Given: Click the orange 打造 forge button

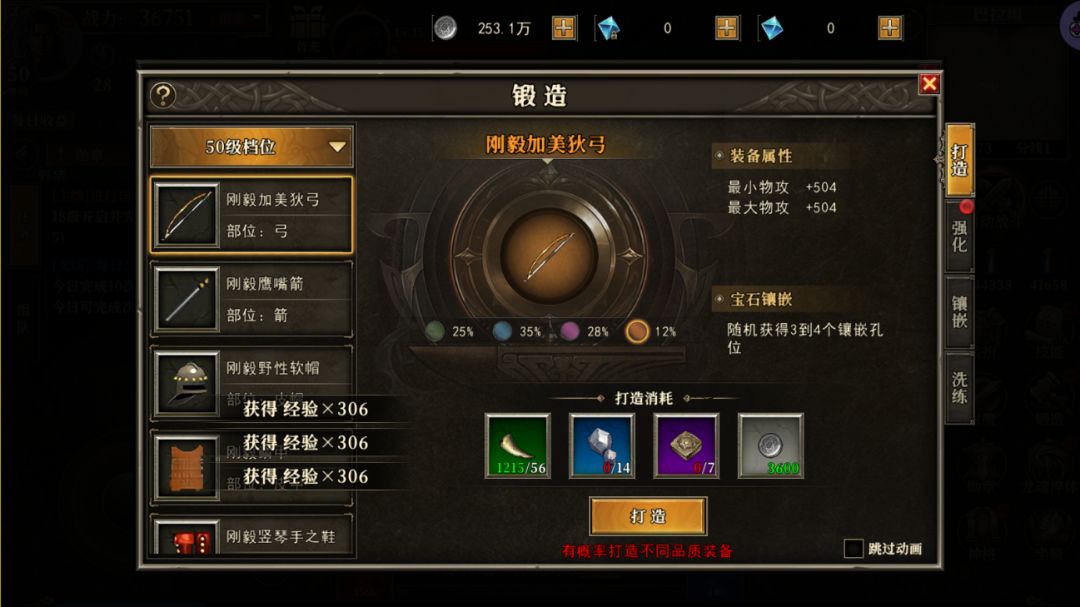Looking at the screenshot, I should [x=648, y=516].
